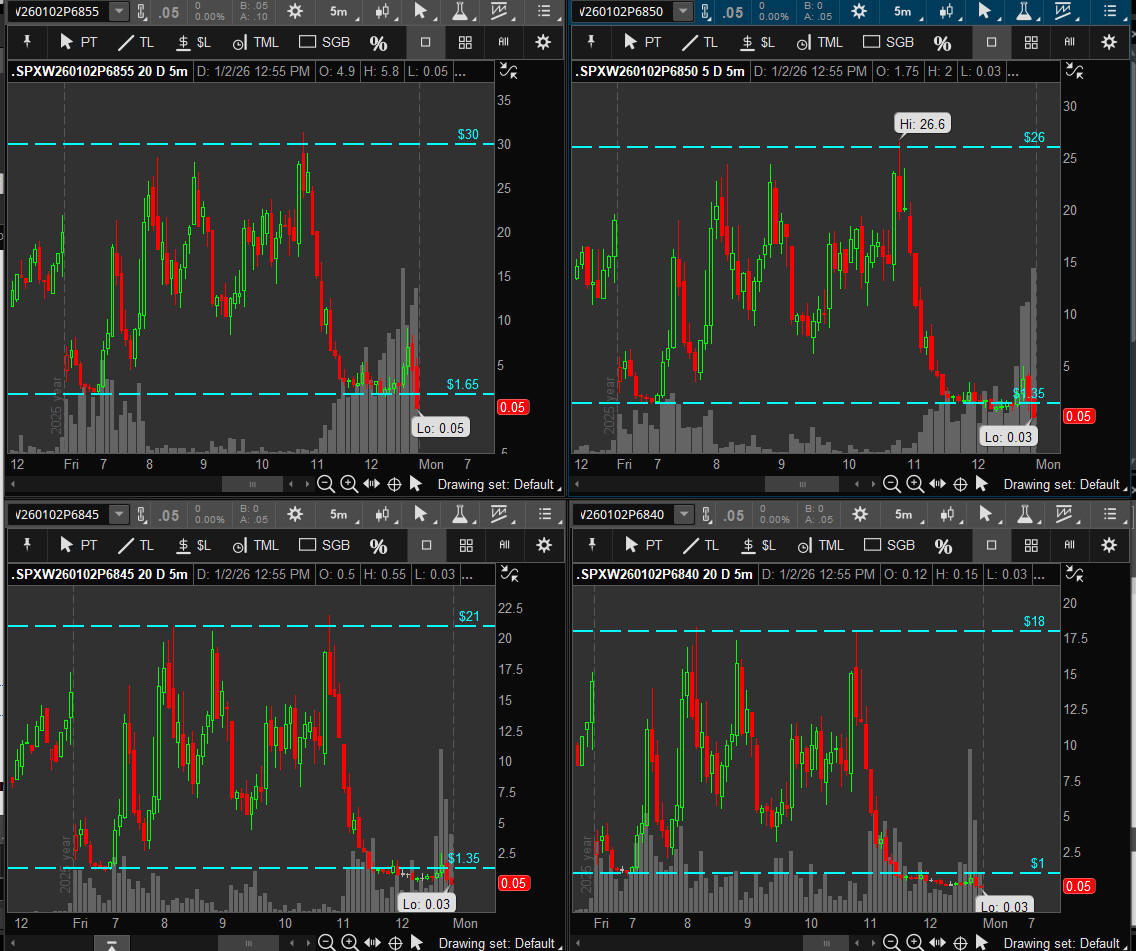
Task: Select the Price Level ($L) tool on P6845 chart
Action: (x=194, y=545)
